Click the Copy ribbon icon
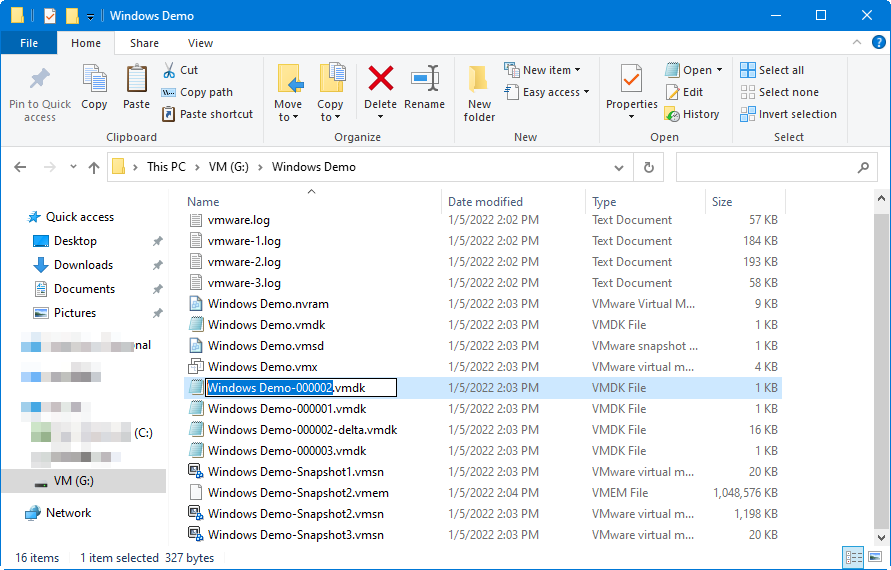 tap(94, 78)
